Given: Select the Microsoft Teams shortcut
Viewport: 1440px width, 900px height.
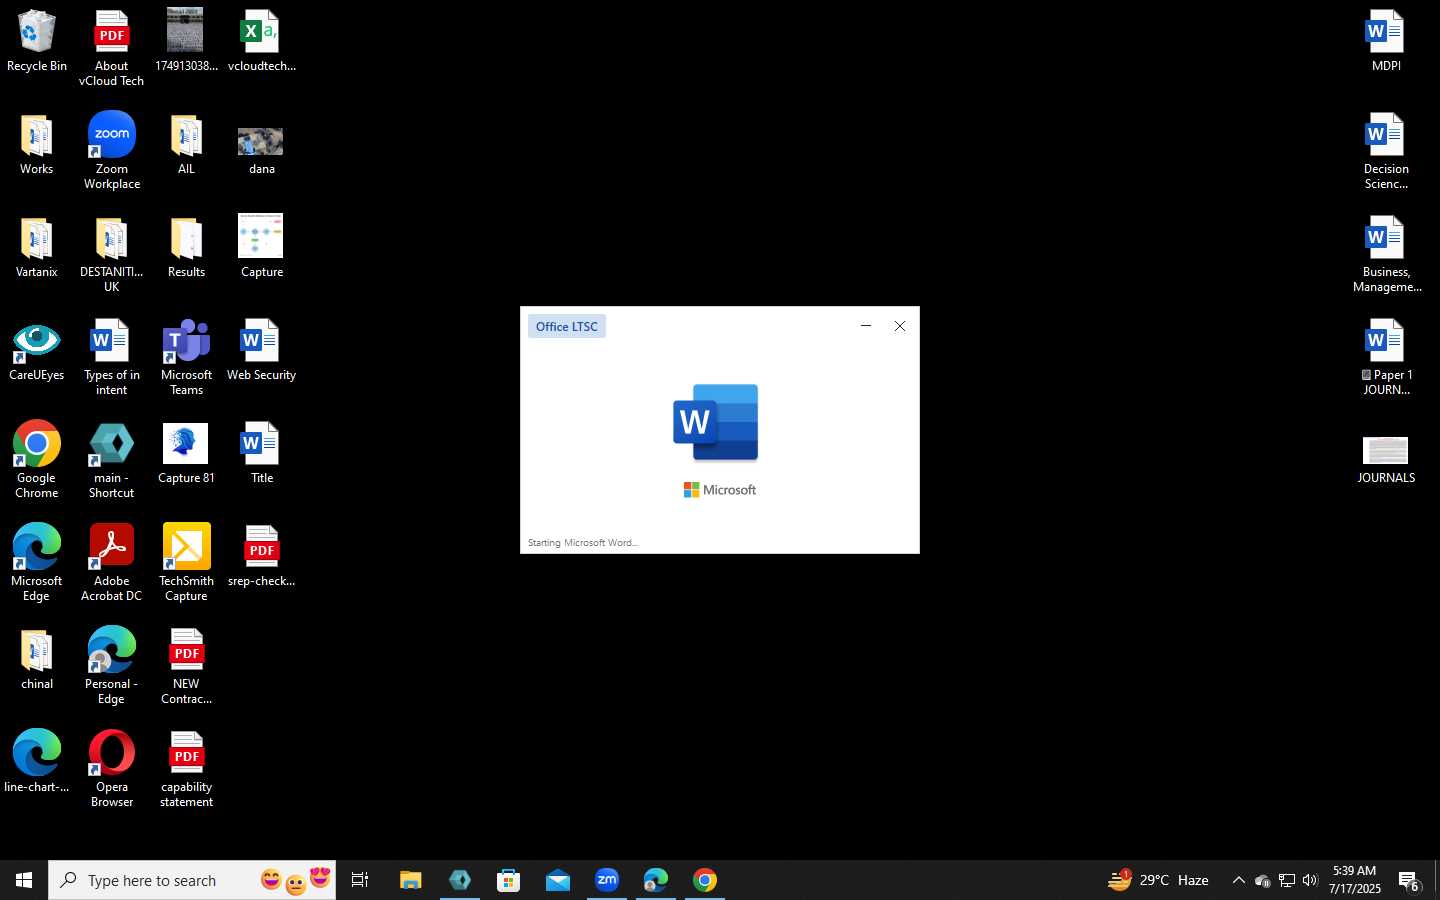Looking at the screenshot, I should pyautogui.click(x=186, y=358).
